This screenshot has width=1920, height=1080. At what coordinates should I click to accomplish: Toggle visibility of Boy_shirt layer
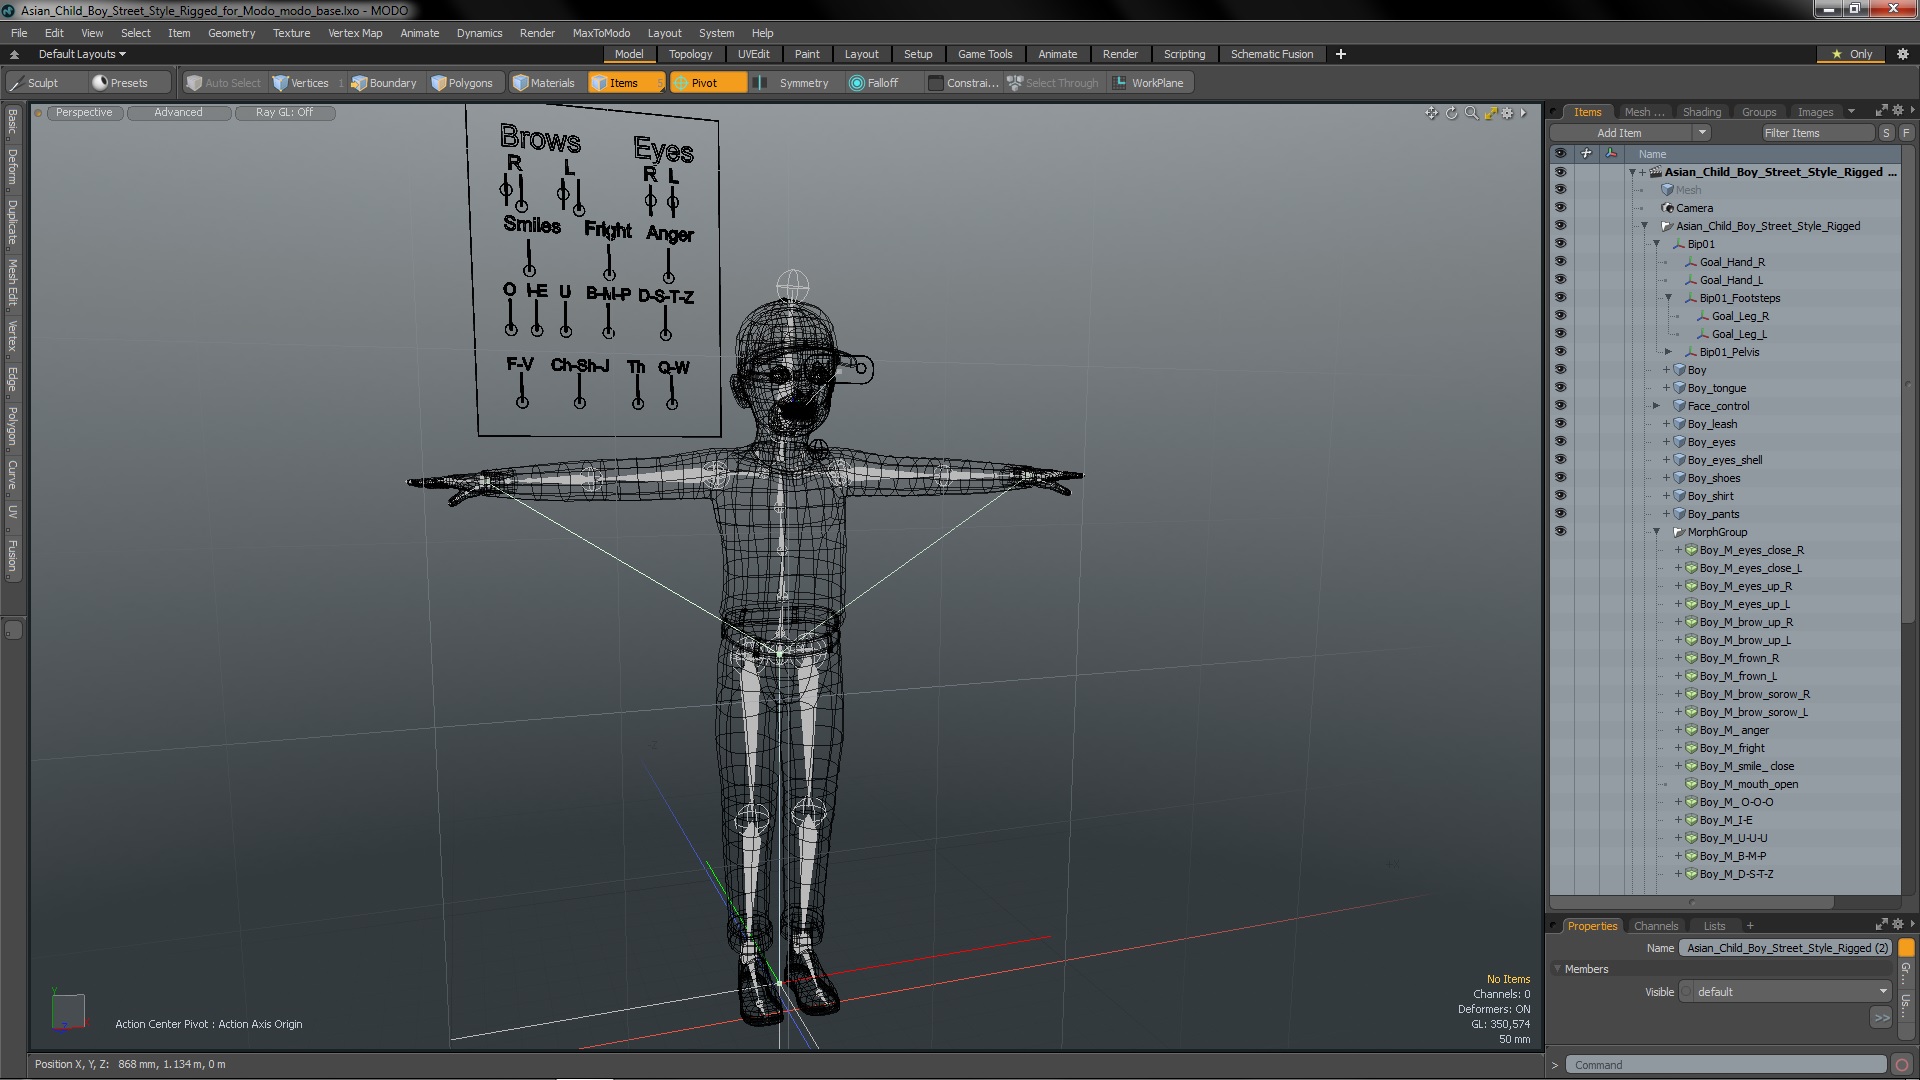tap(1560, 496)
